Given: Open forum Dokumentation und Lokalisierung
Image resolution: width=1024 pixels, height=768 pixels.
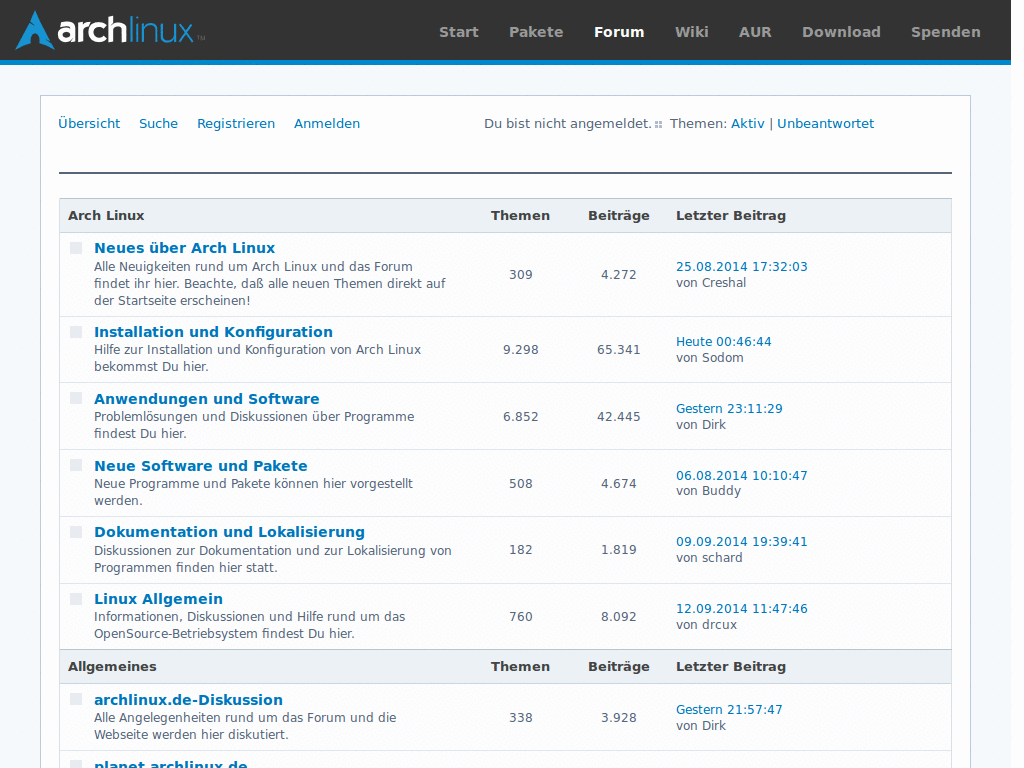Looking at the screenshot, I should click(229, 532).
